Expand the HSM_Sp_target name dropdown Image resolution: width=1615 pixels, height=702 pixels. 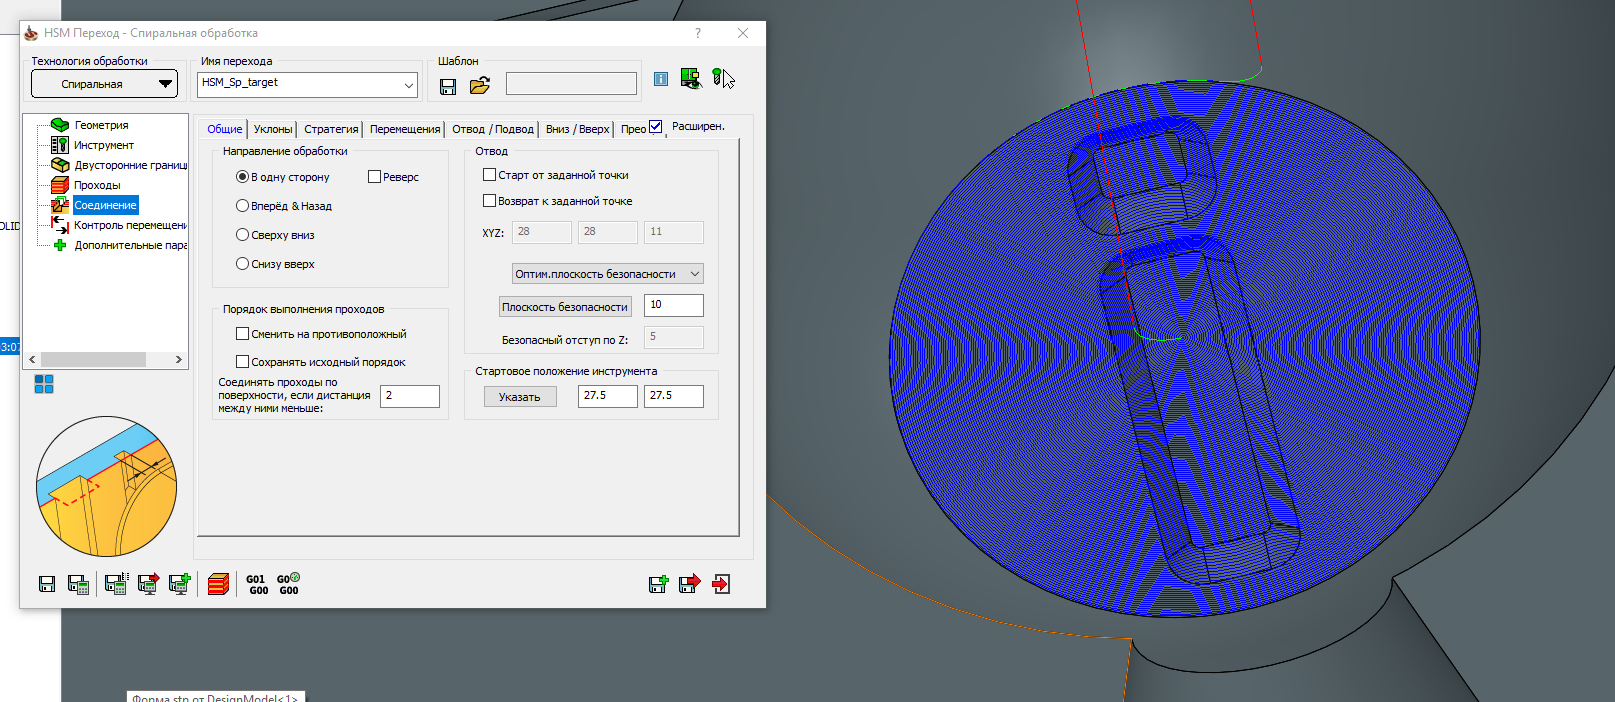408,85
